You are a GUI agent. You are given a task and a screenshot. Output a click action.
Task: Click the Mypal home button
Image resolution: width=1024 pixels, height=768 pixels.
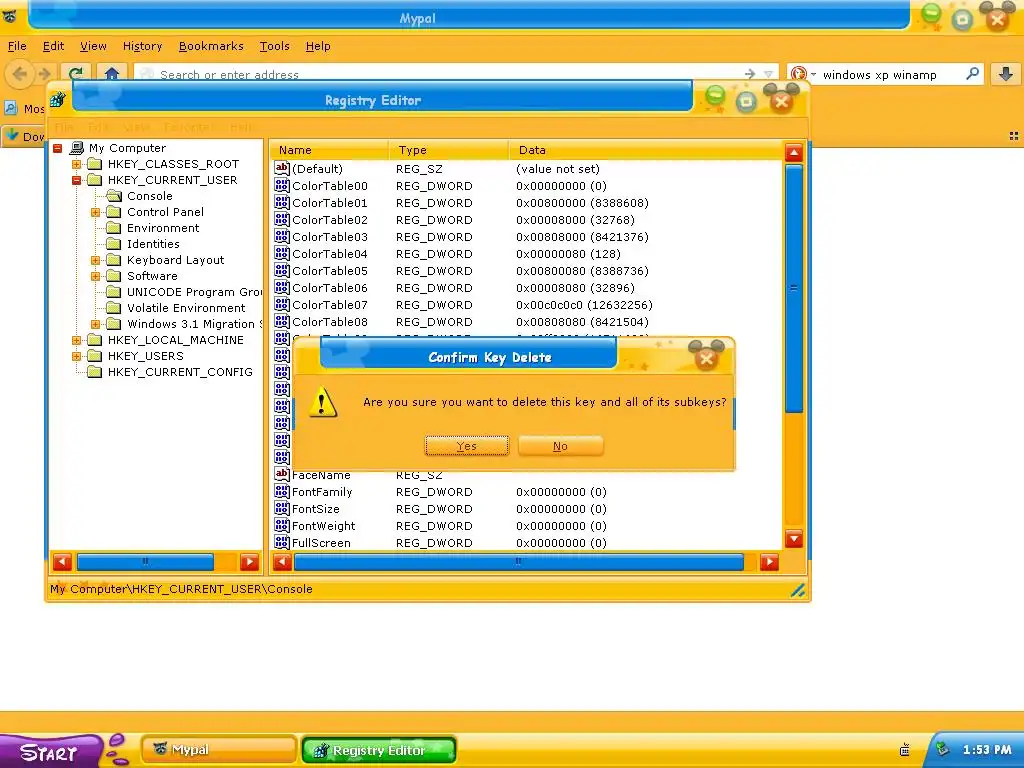[x=112, y=74]
